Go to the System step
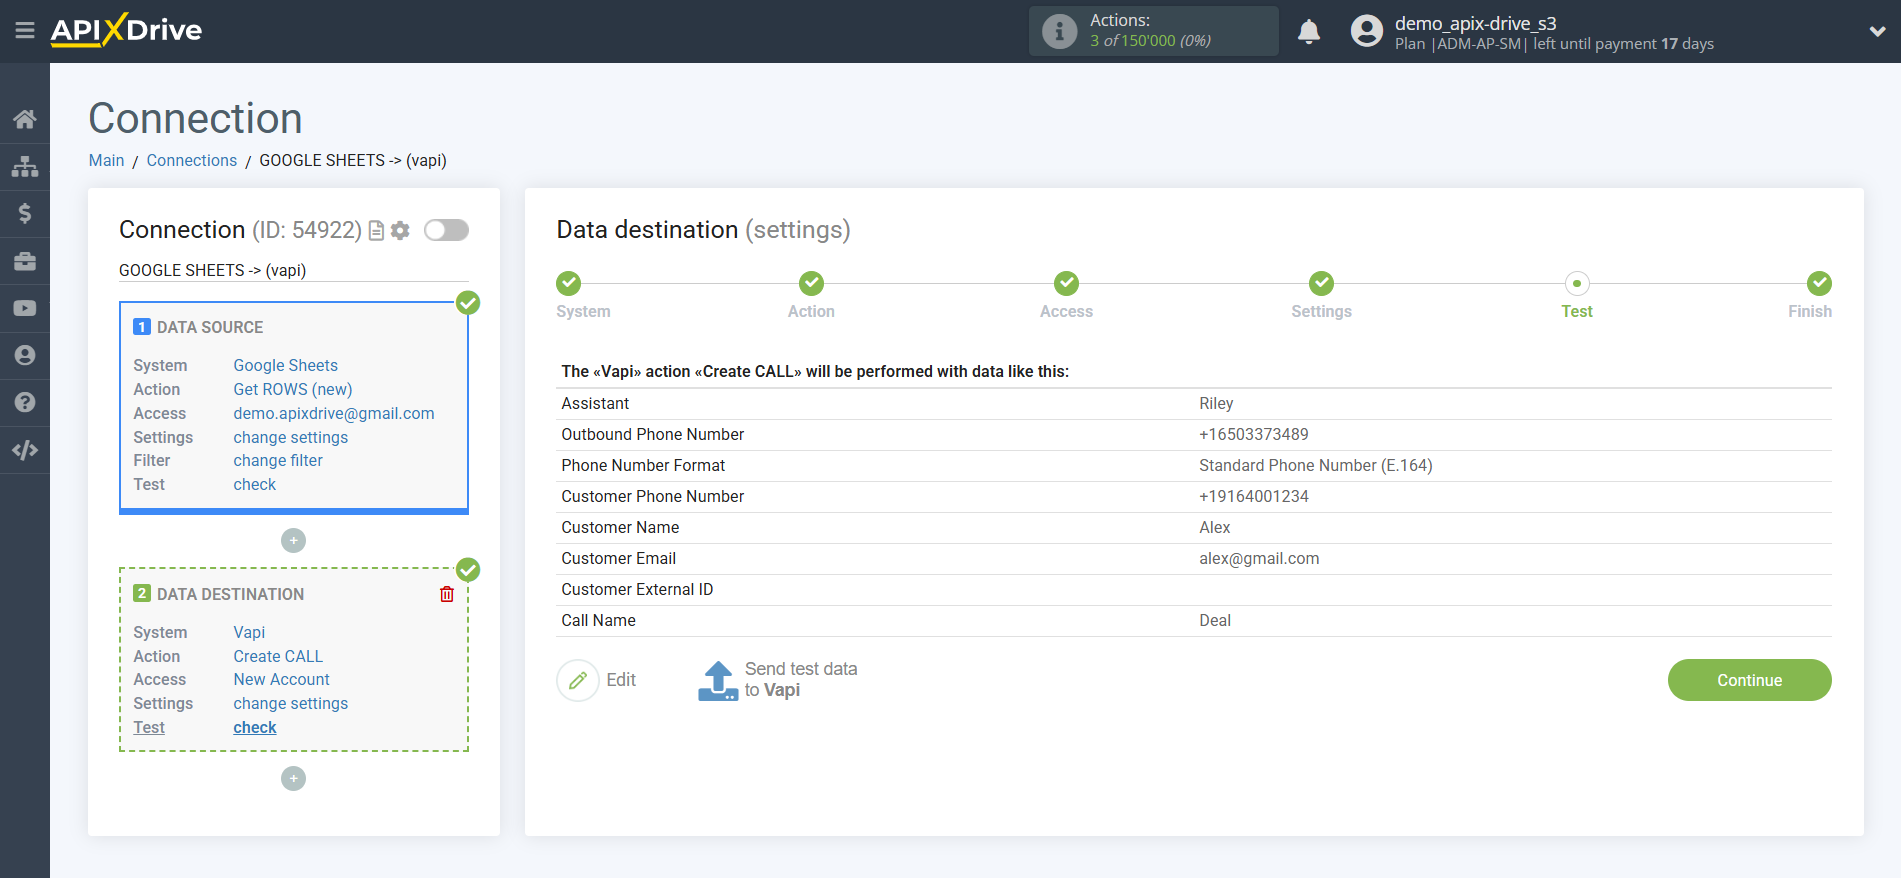1901x878 pixels. (x=569, y=283)
